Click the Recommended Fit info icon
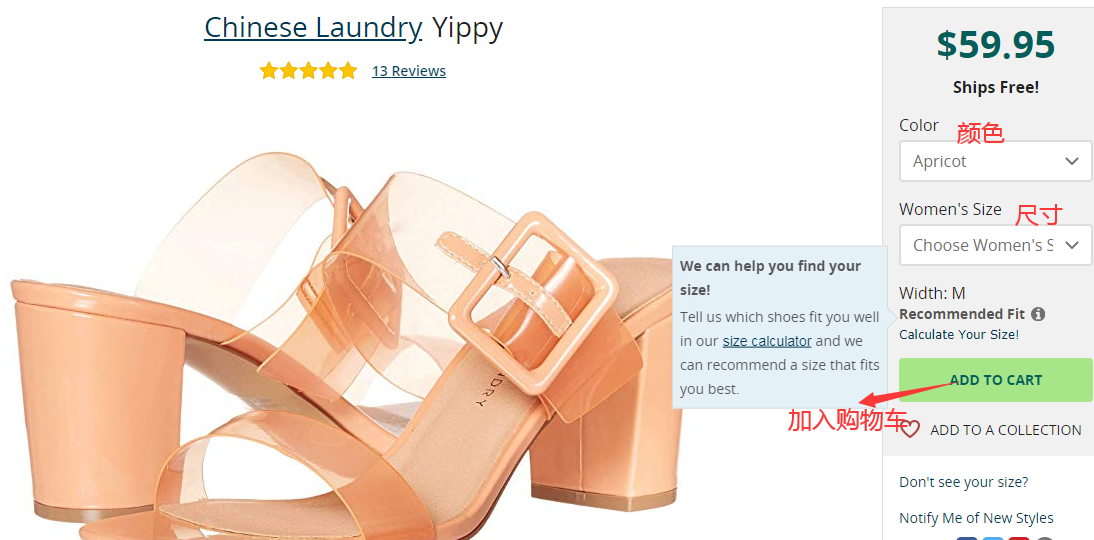The height and width of the screenshot is (540, 1094). 1038,314
